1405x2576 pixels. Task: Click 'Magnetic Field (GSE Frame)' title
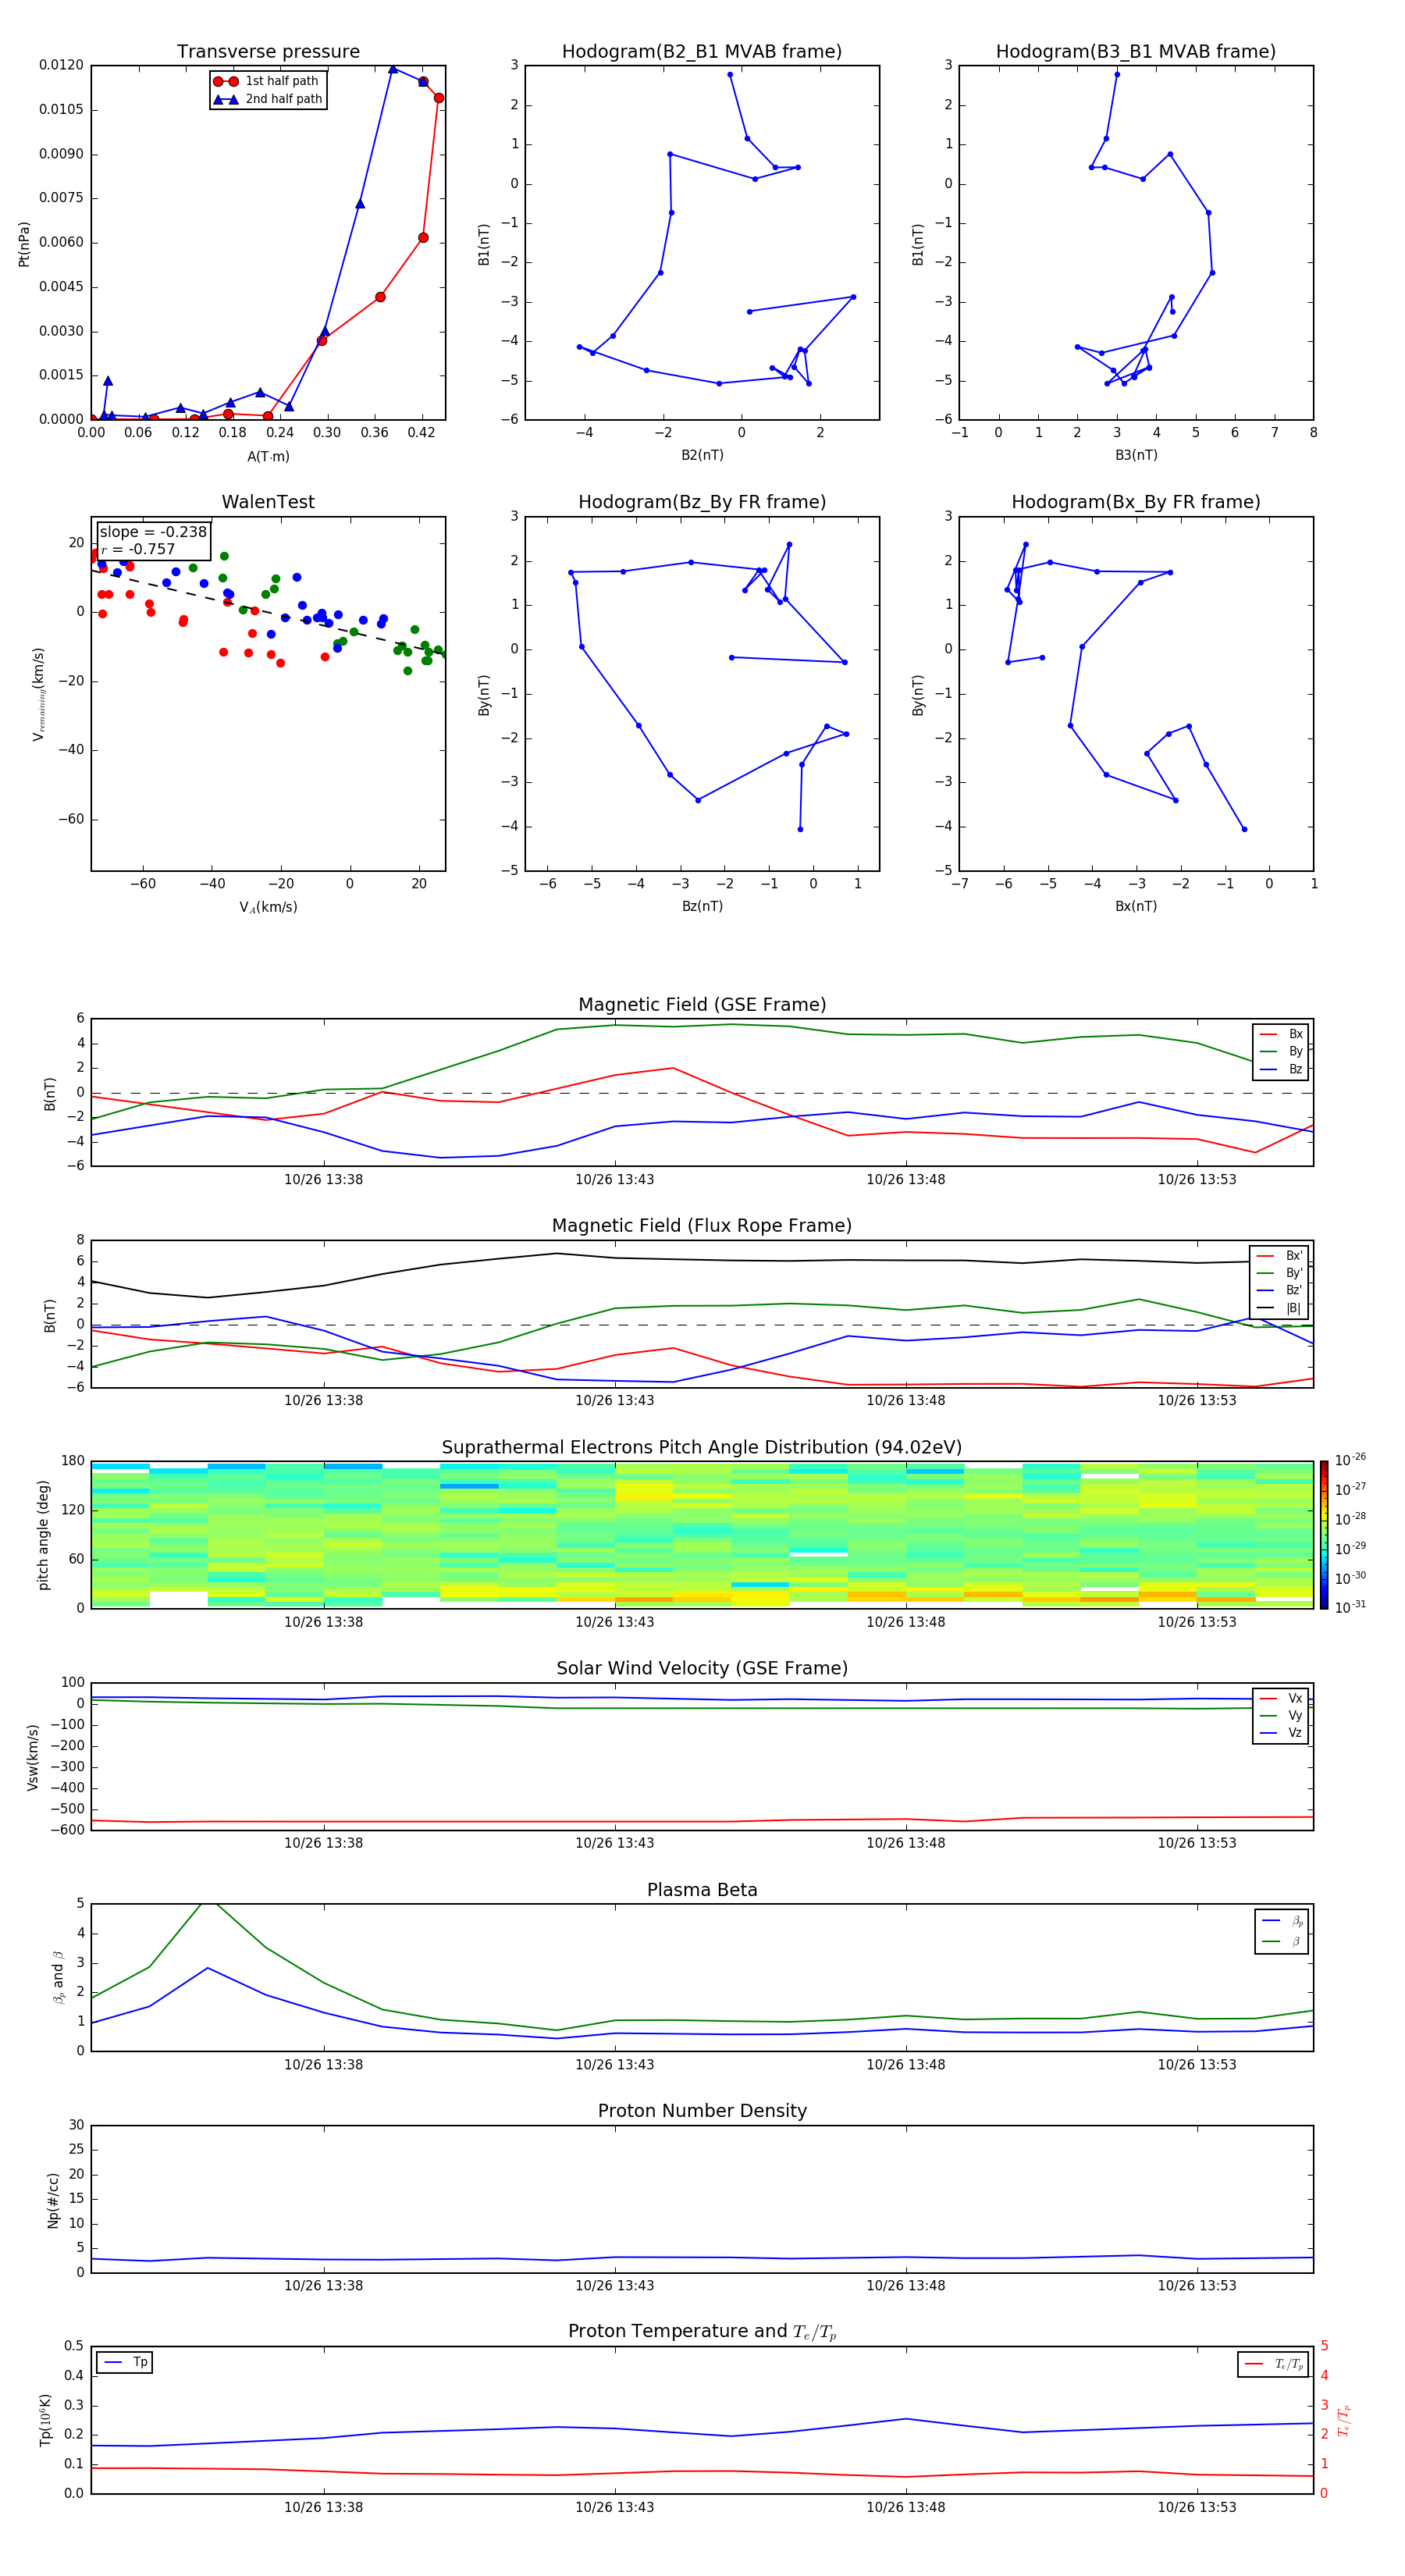pyautogui.click(x=702, y=1005)
